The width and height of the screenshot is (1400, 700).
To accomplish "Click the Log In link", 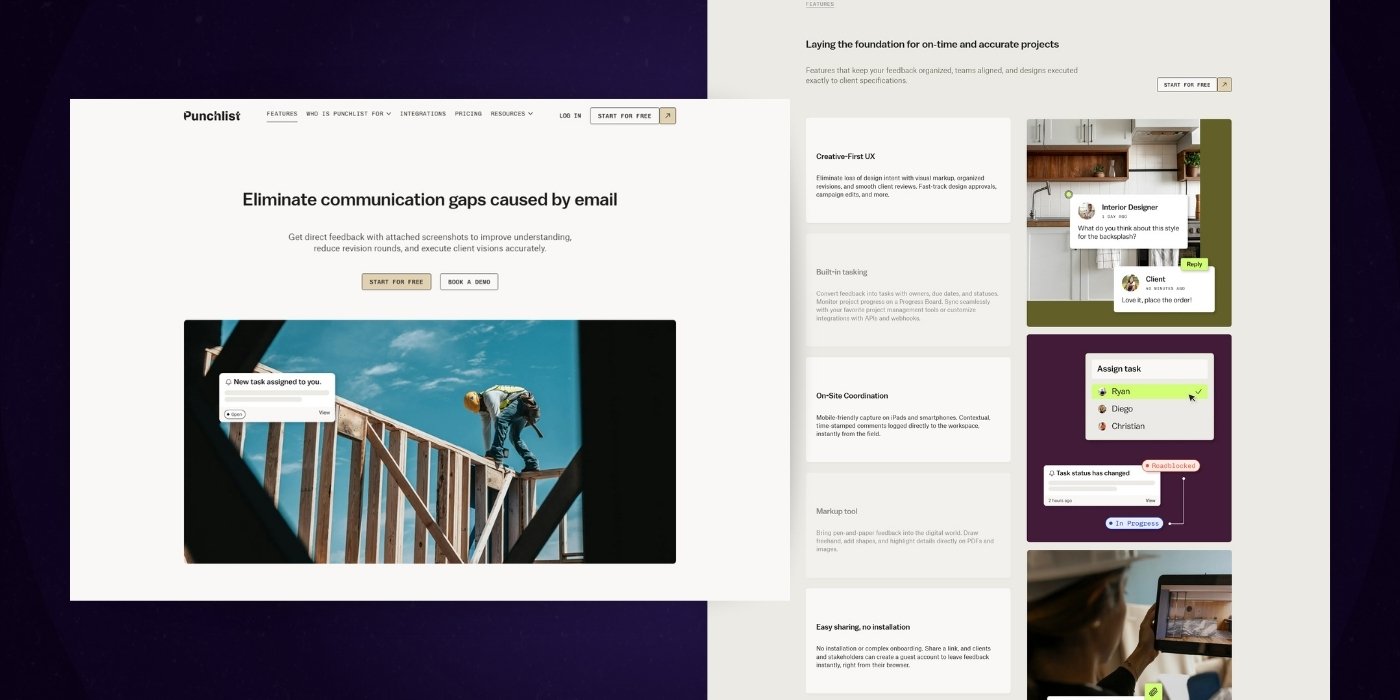I will tap(570, 116).
